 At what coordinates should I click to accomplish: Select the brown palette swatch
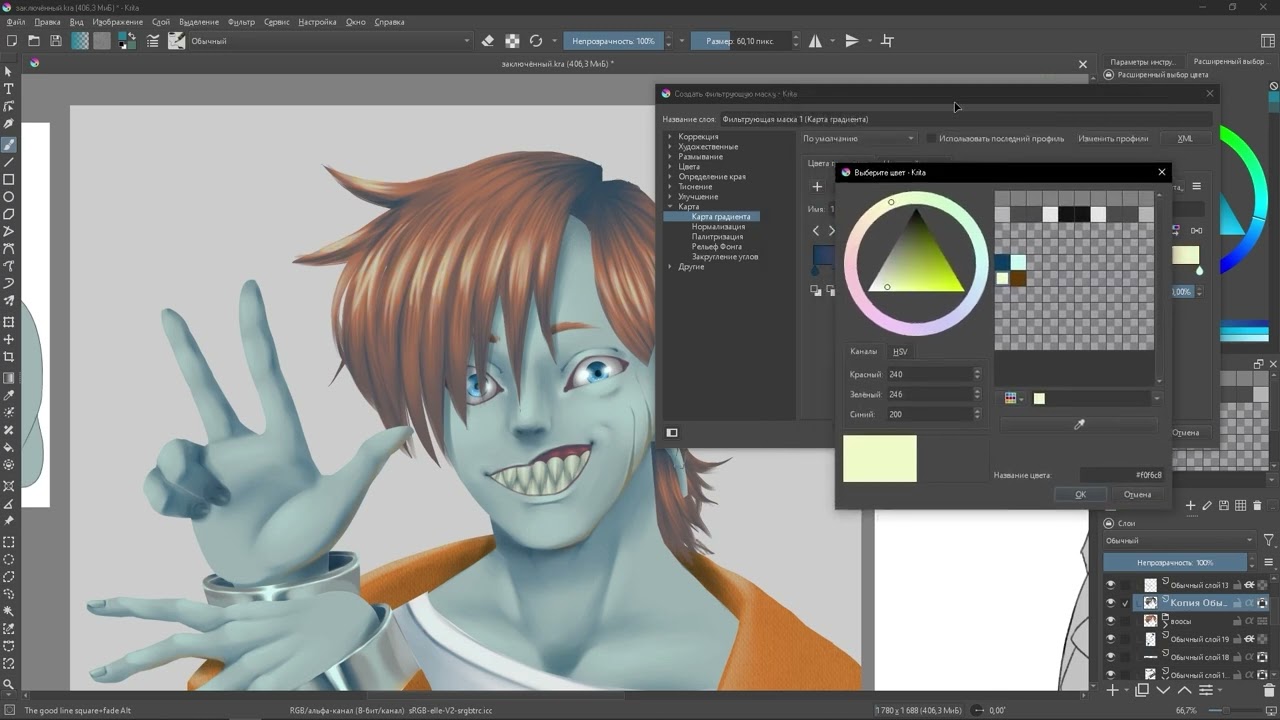[x=1018, y=278]
